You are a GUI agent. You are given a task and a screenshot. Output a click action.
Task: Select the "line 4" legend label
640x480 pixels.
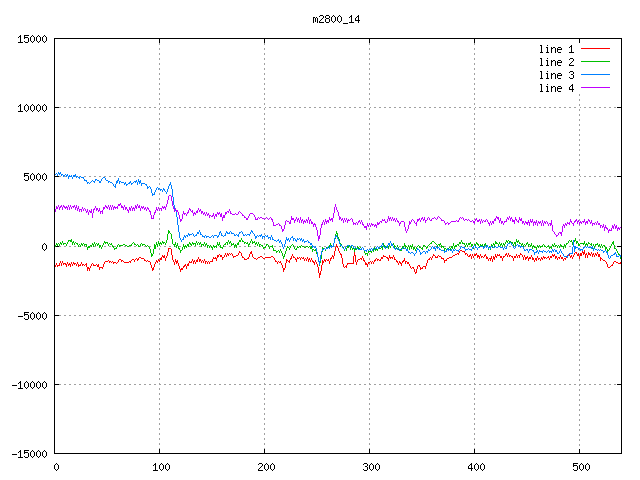(556, 88)
